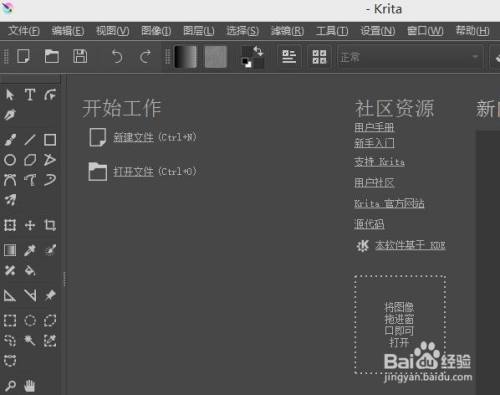Open the 新手入门 link
500x395 pixels.
point(374,143)
